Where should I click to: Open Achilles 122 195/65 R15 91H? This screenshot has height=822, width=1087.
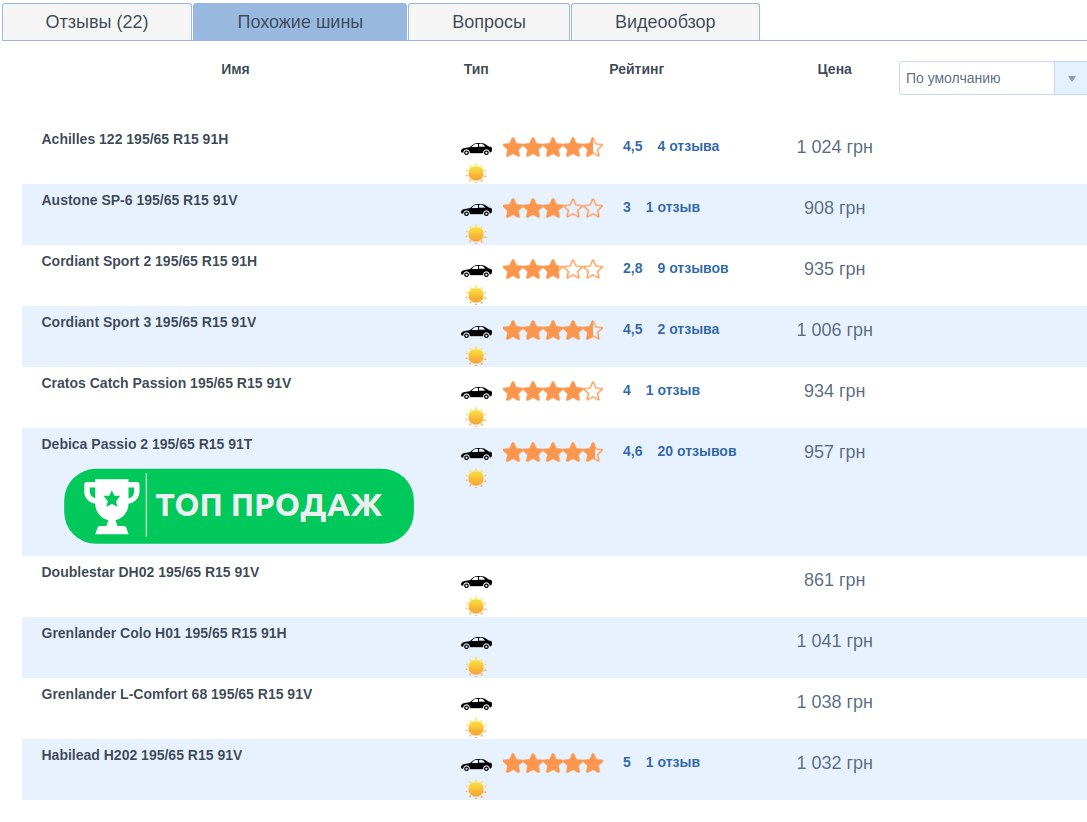(134, 139)
